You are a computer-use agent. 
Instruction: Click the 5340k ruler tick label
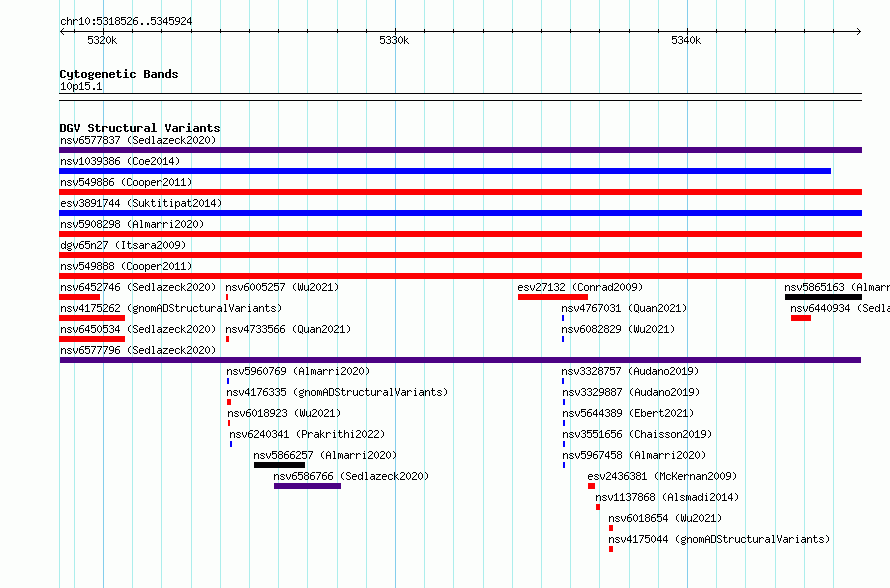[686, 40]
